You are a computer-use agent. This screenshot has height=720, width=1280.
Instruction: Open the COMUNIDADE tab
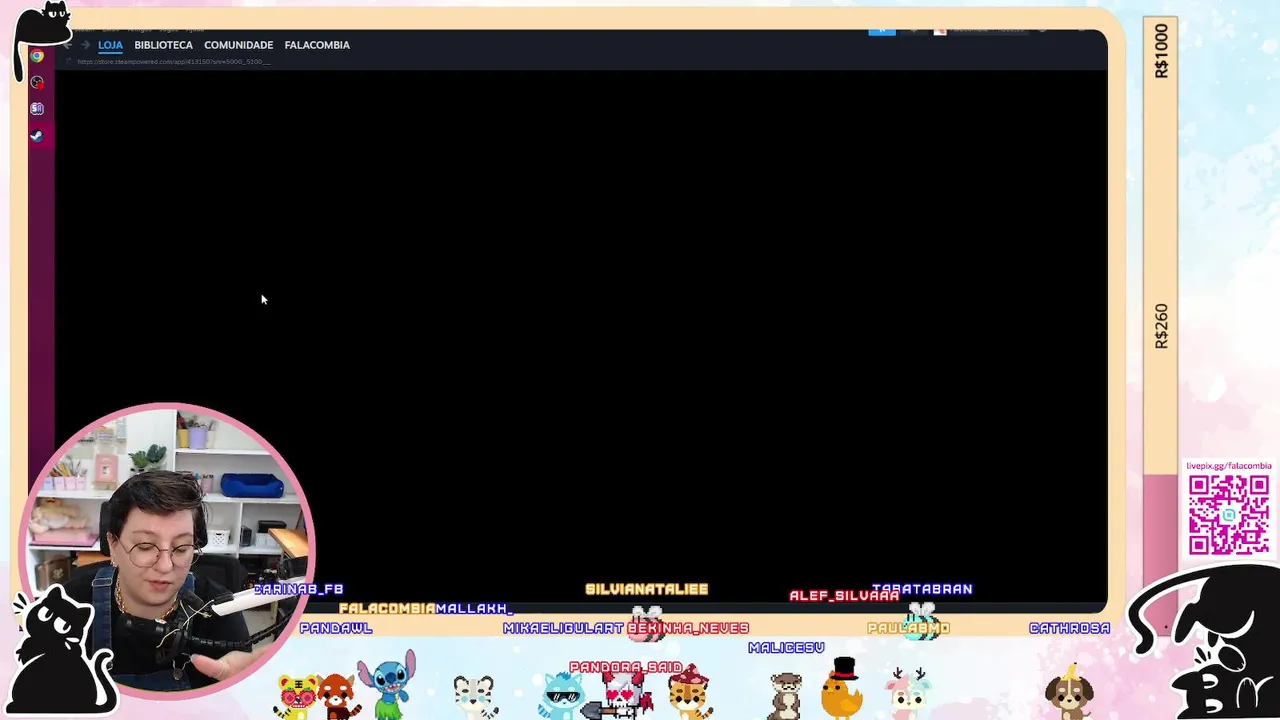pyautogui.click(x=238, y=45)
